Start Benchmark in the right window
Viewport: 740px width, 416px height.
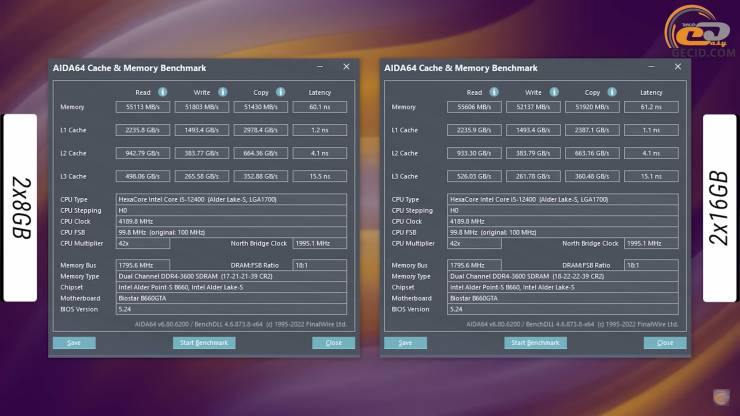pos(535,343)
